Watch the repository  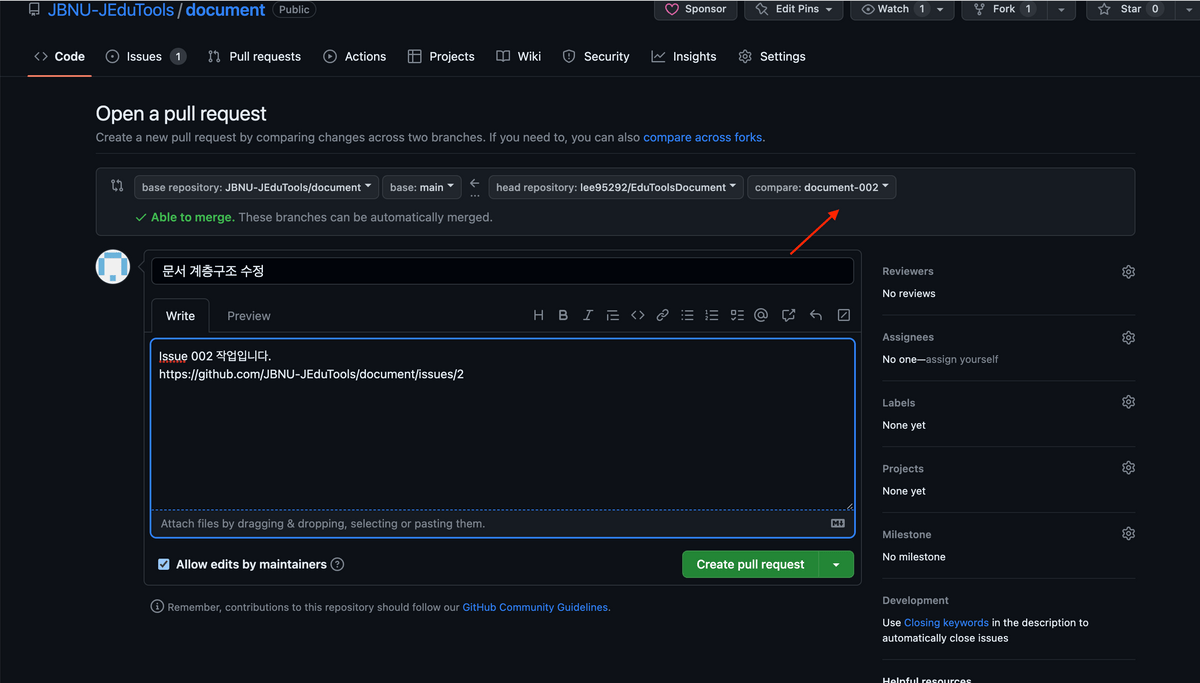[x=893, y=10]
